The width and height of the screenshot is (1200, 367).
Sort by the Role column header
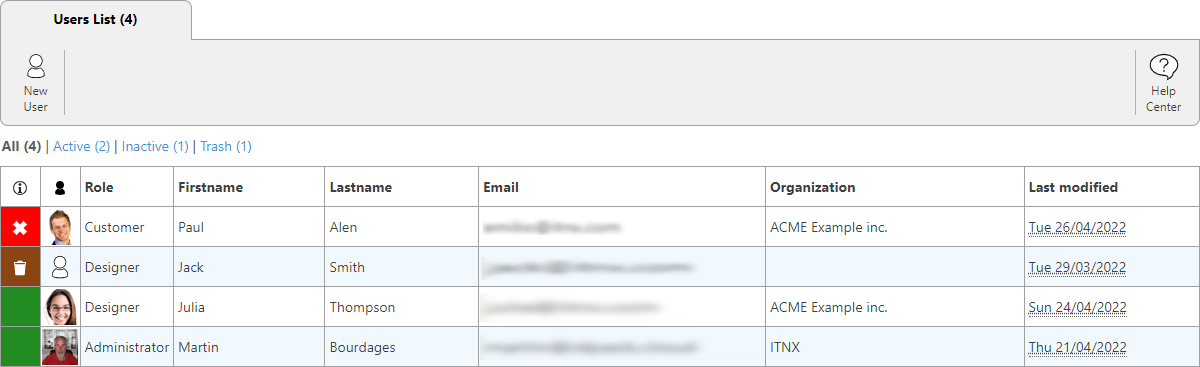(98, 187)
